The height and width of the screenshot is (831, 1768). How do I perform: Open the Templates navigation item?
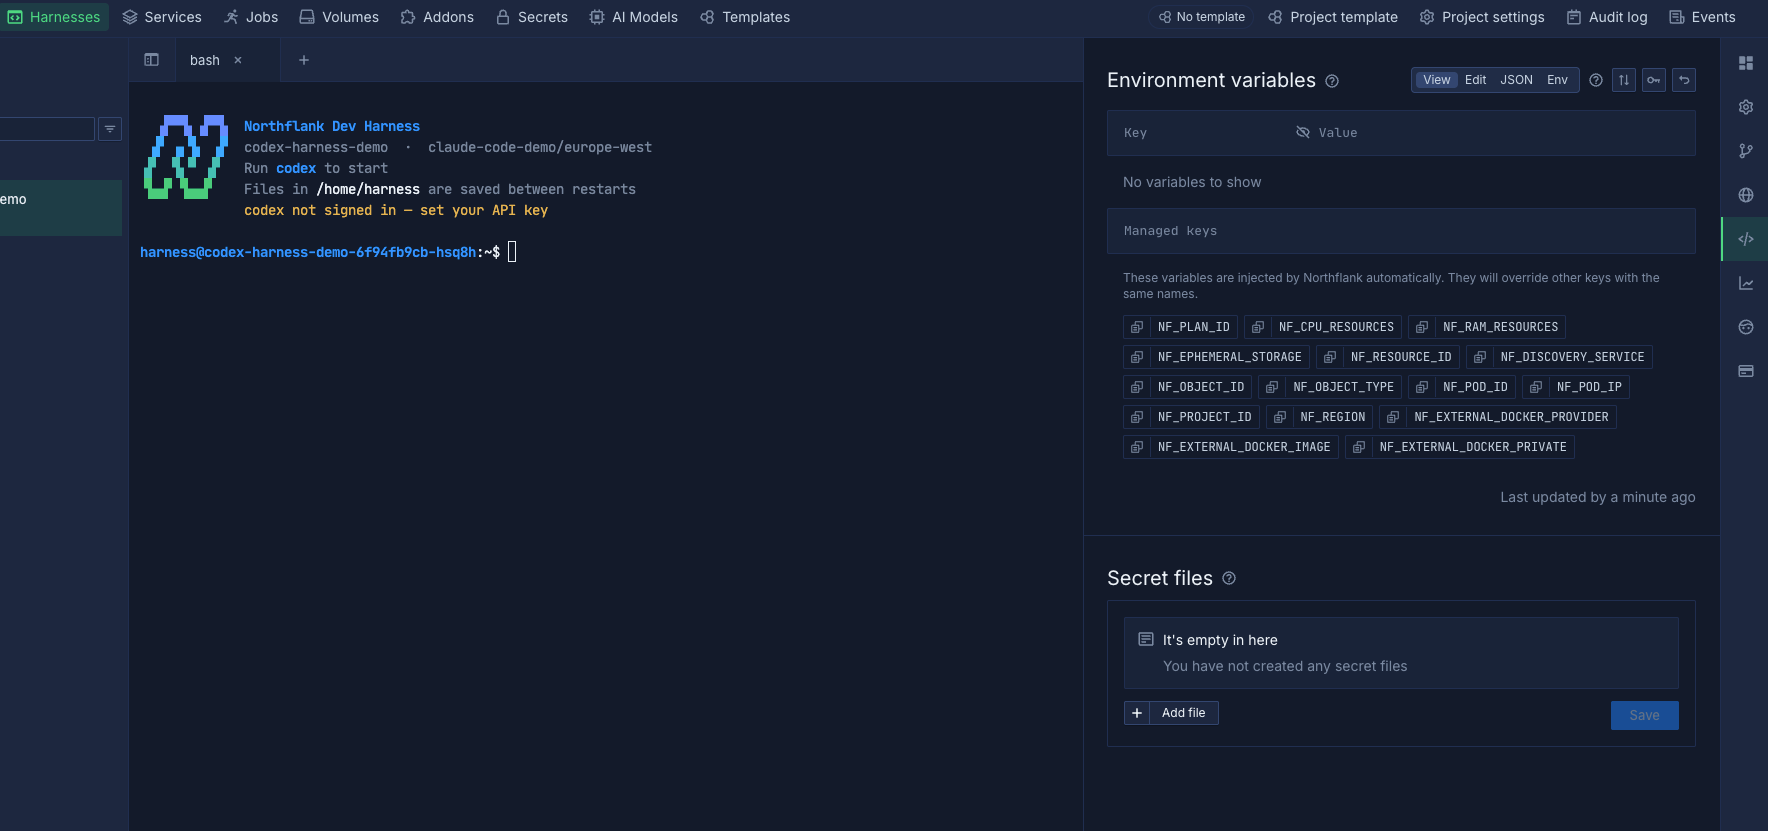(x=745, y=17)
